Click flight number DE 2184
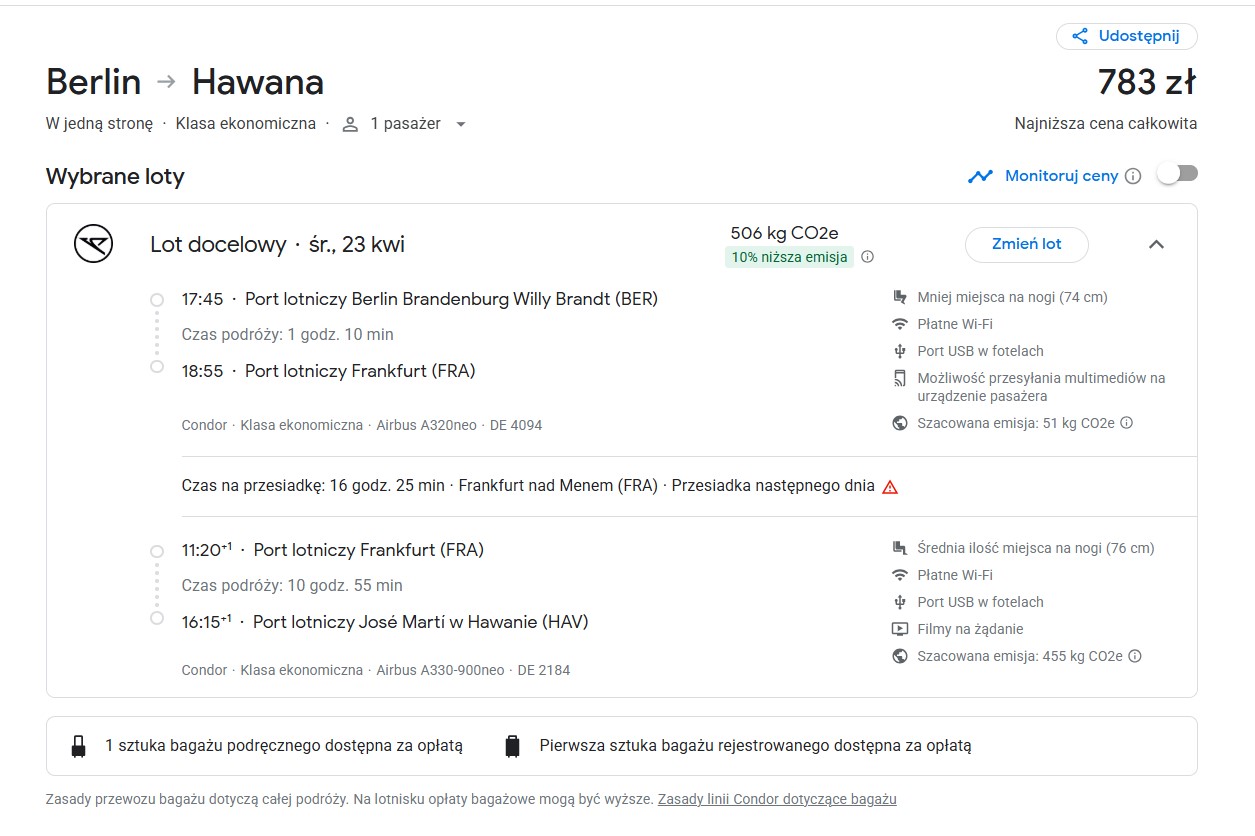Viewport: 1255px width, 836px height. [x=544, y=670]
